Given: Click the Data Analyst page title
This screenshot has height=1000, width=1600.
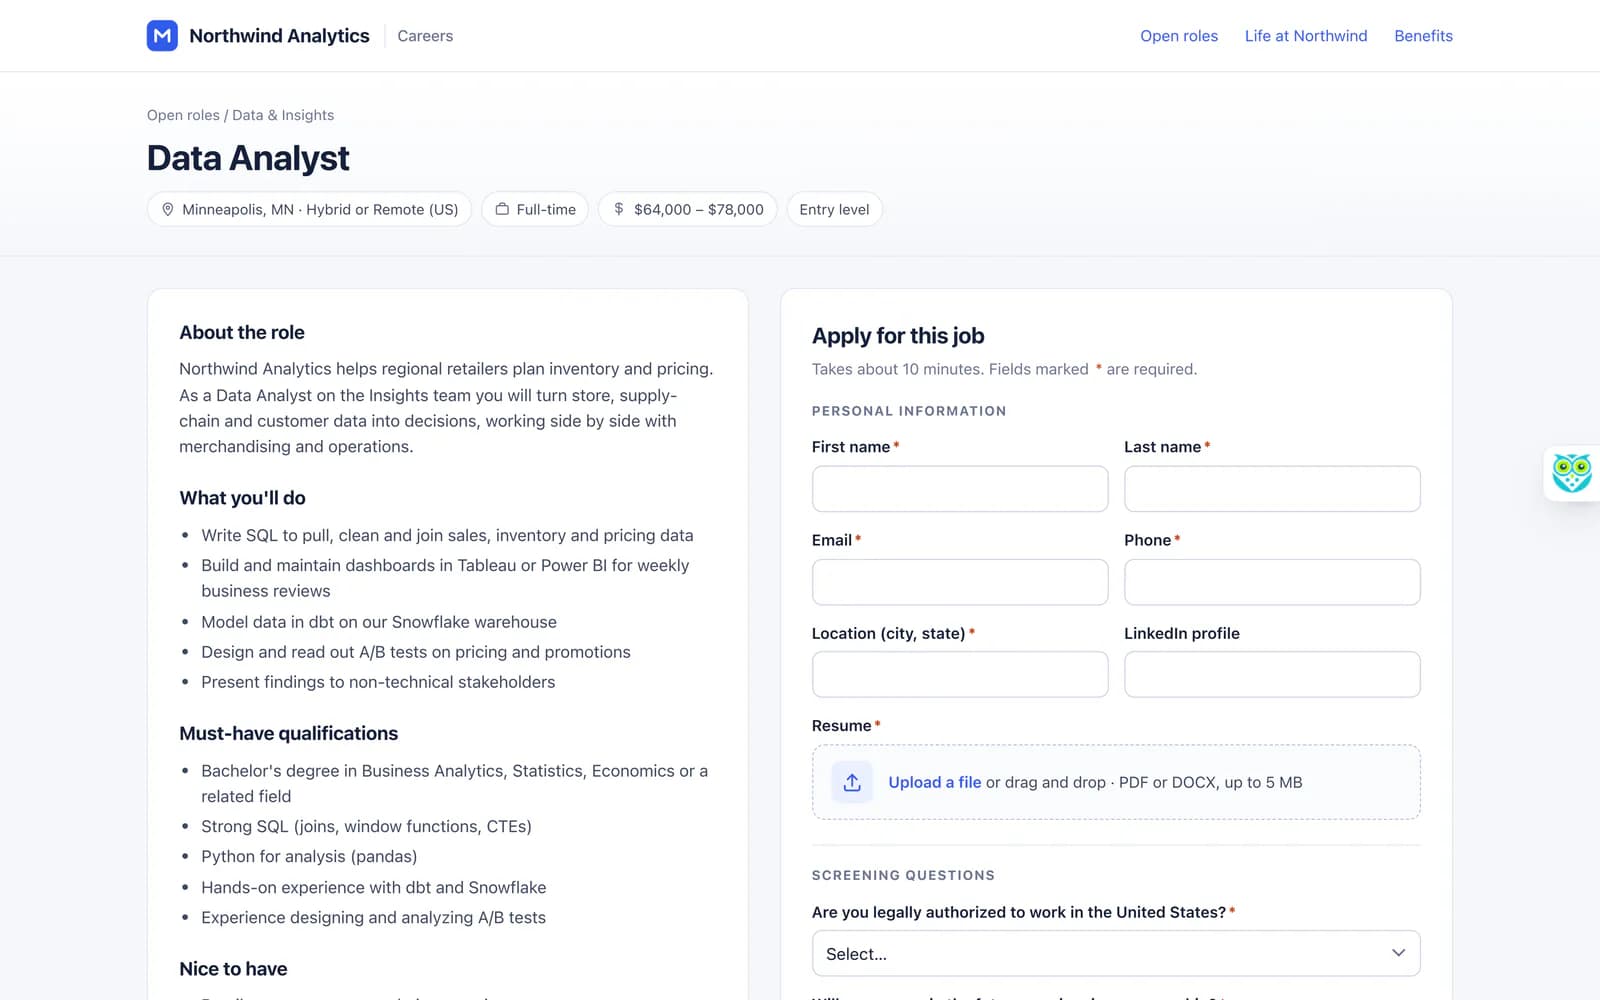Looking at the screenshot, I should click(x=248, y=158).
